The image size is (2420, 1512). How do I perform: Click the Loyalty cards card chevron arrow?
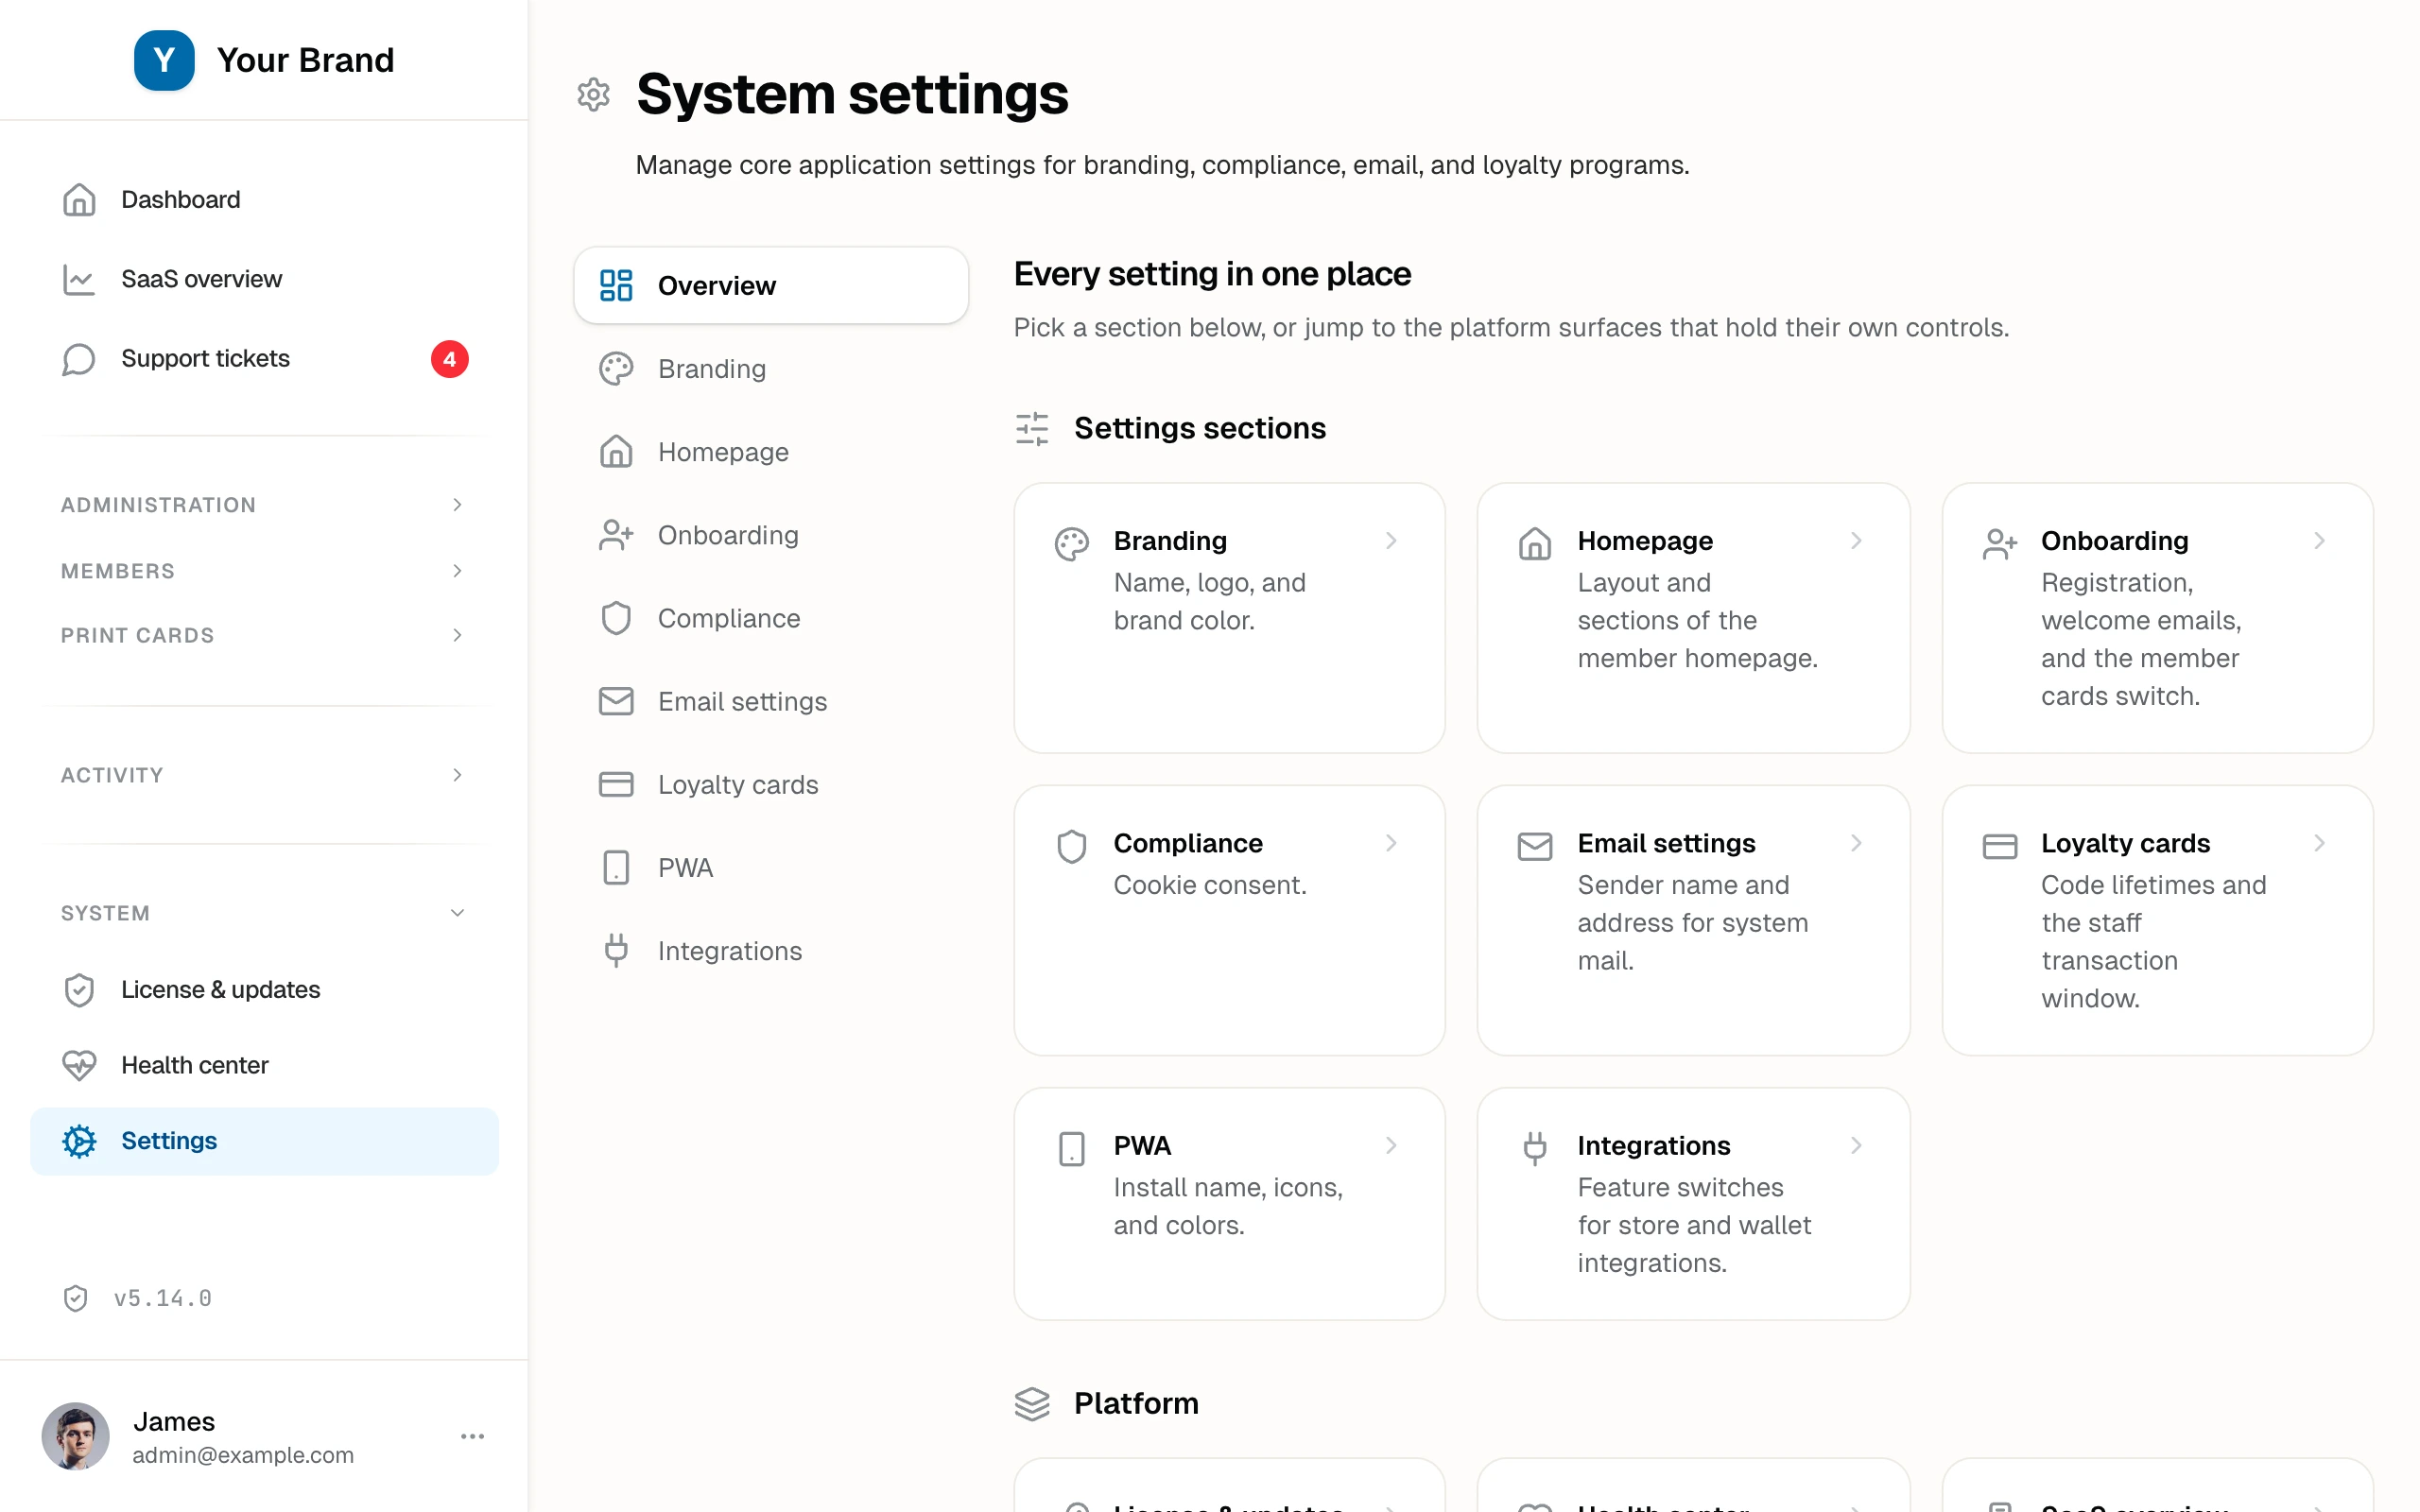pos(2319,843)
